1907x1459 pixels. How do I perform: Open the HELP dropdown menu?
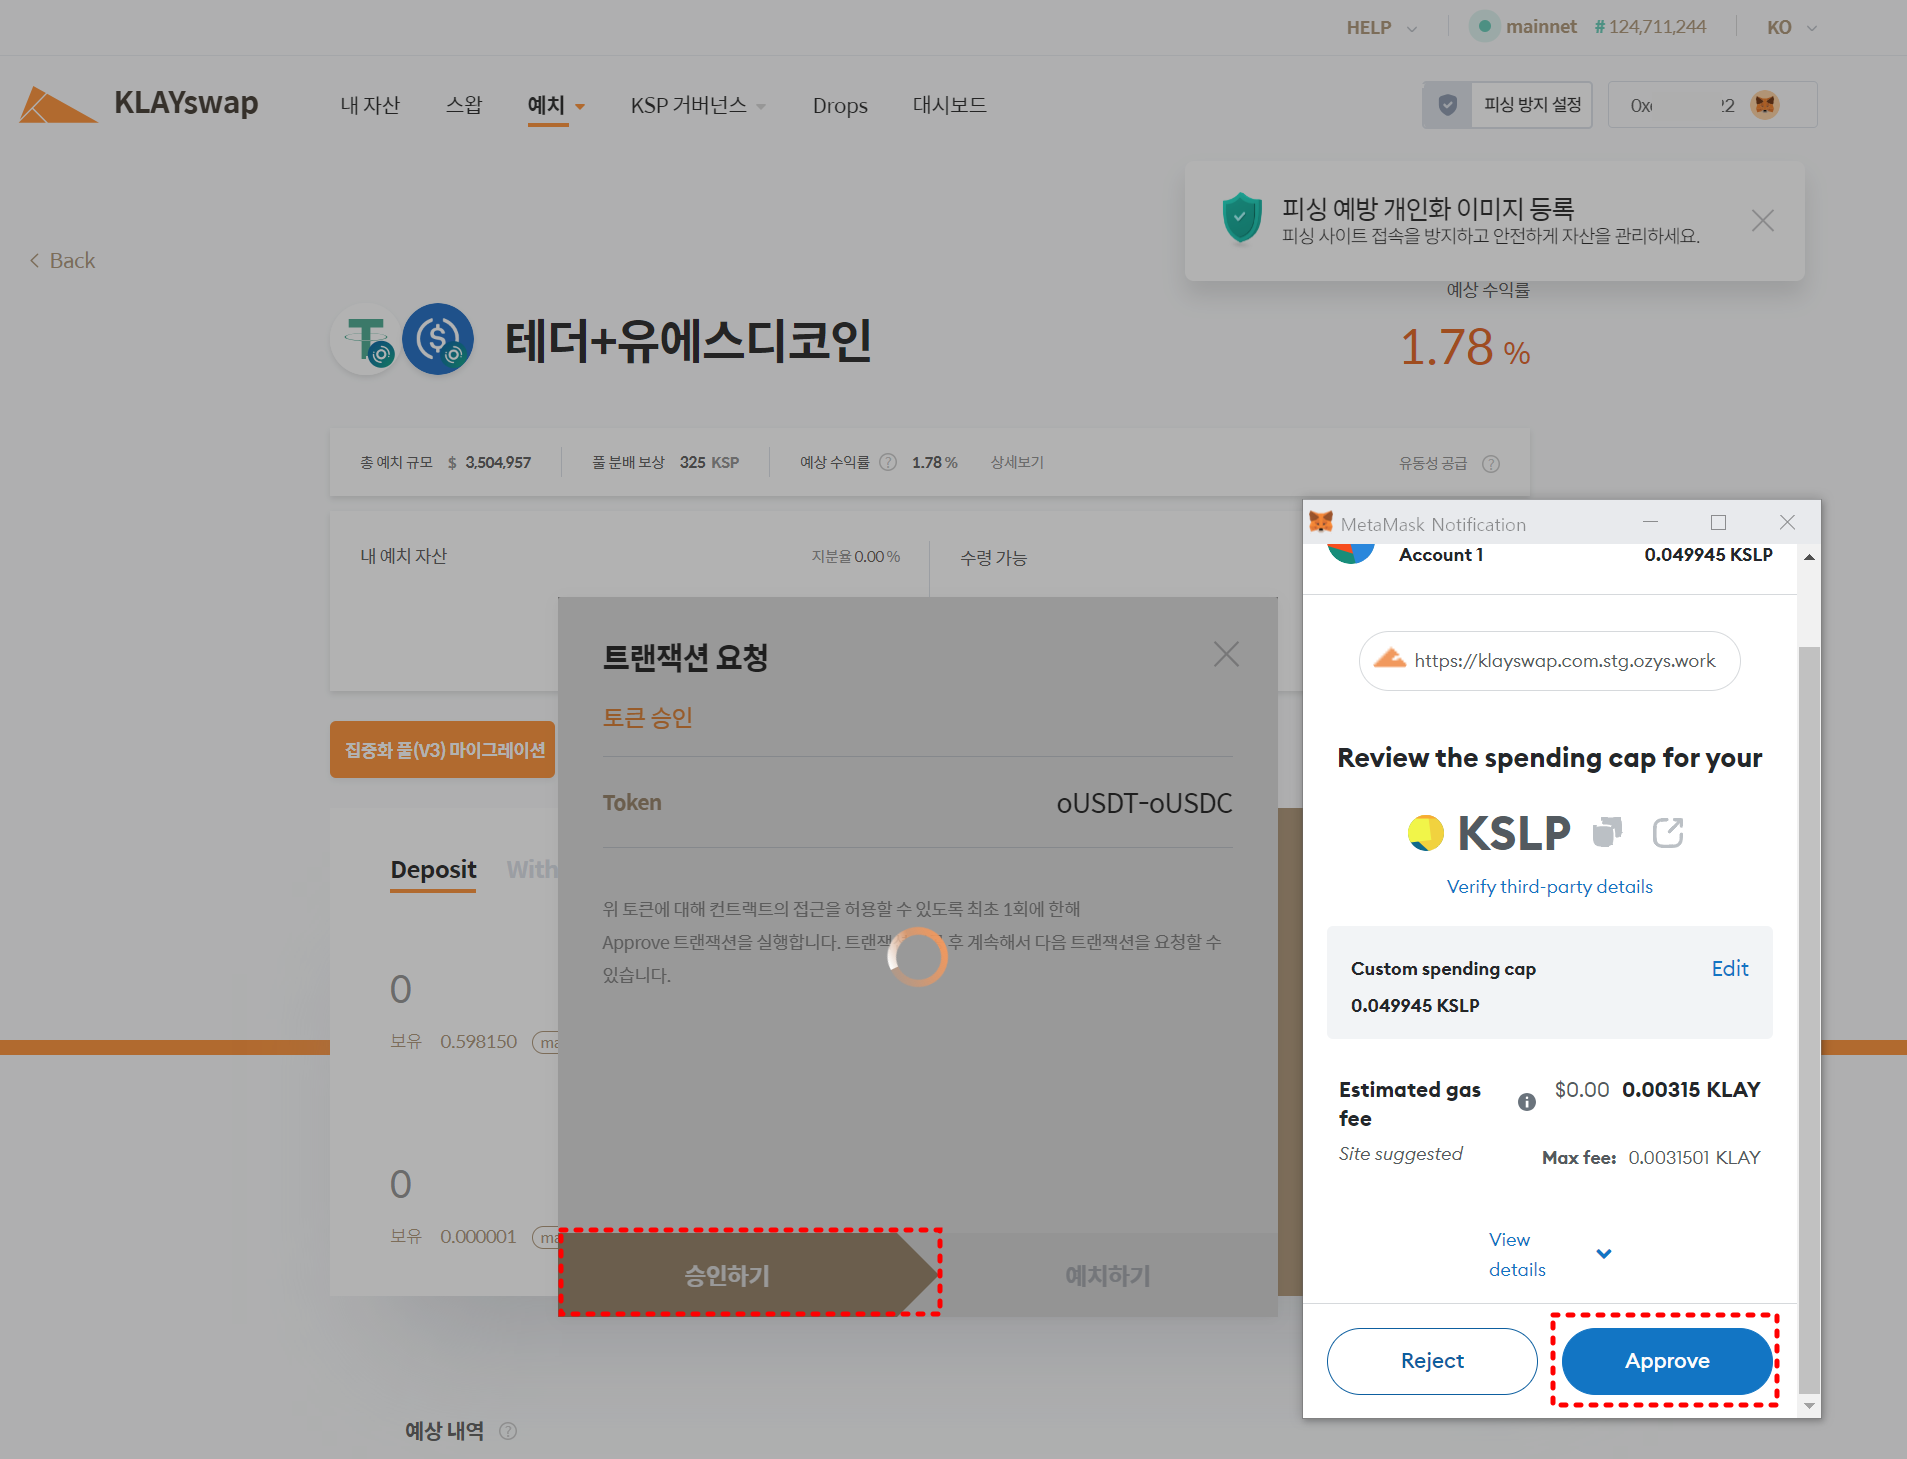(1381, 28)
